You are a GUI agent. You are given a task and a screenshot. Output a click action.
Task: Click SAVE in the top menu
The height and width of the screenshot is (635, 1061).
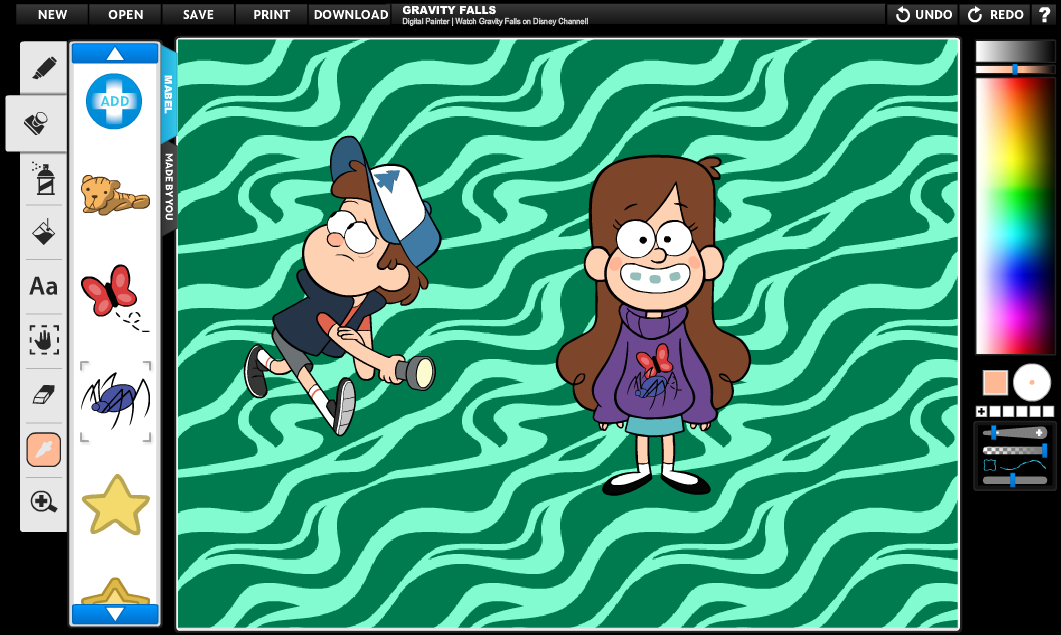tap(198, 14)
